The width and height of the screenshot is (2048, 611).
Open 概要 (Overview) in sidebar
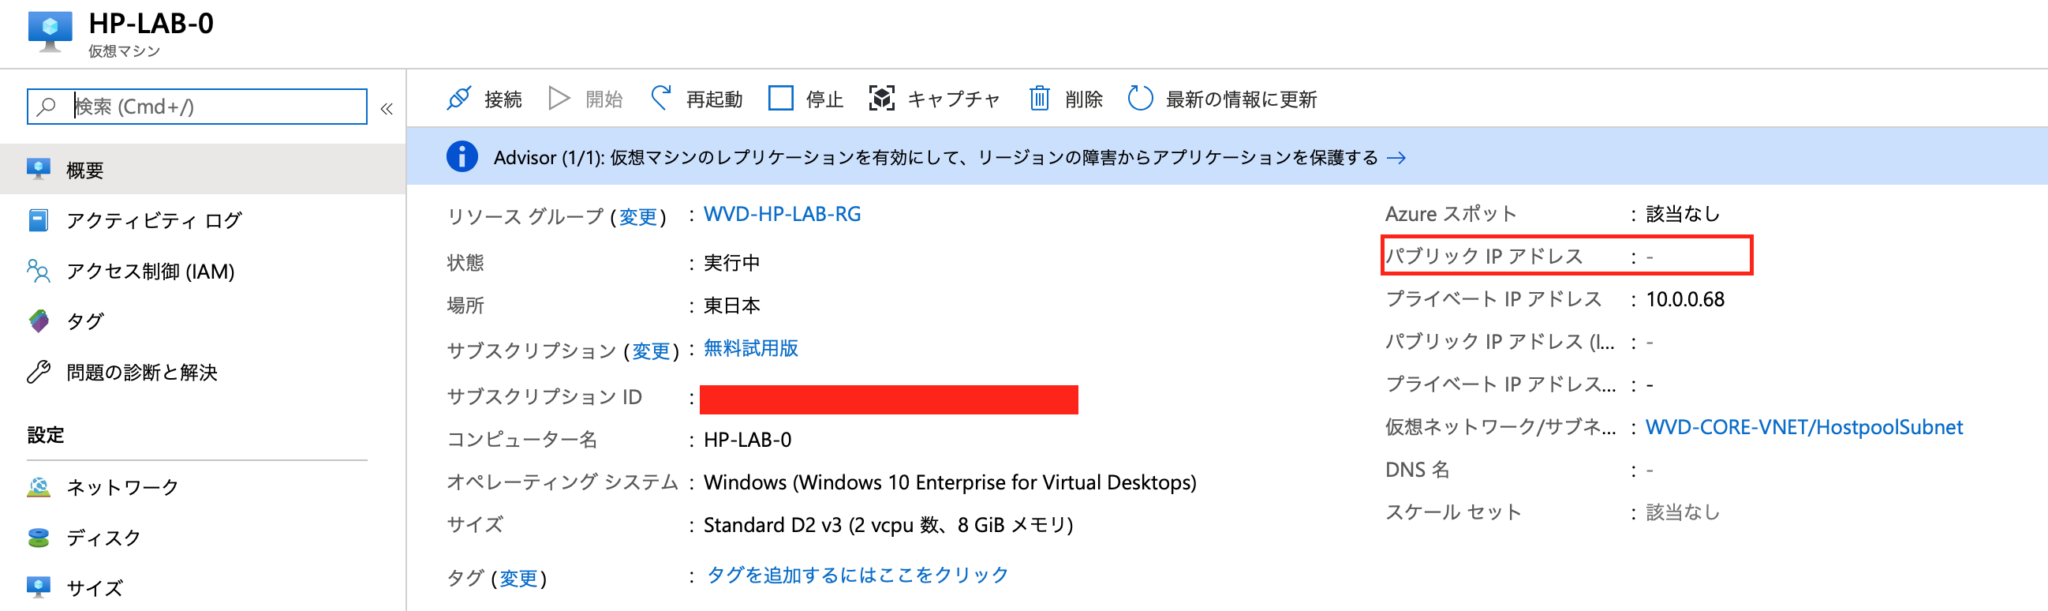pos(85,170)
